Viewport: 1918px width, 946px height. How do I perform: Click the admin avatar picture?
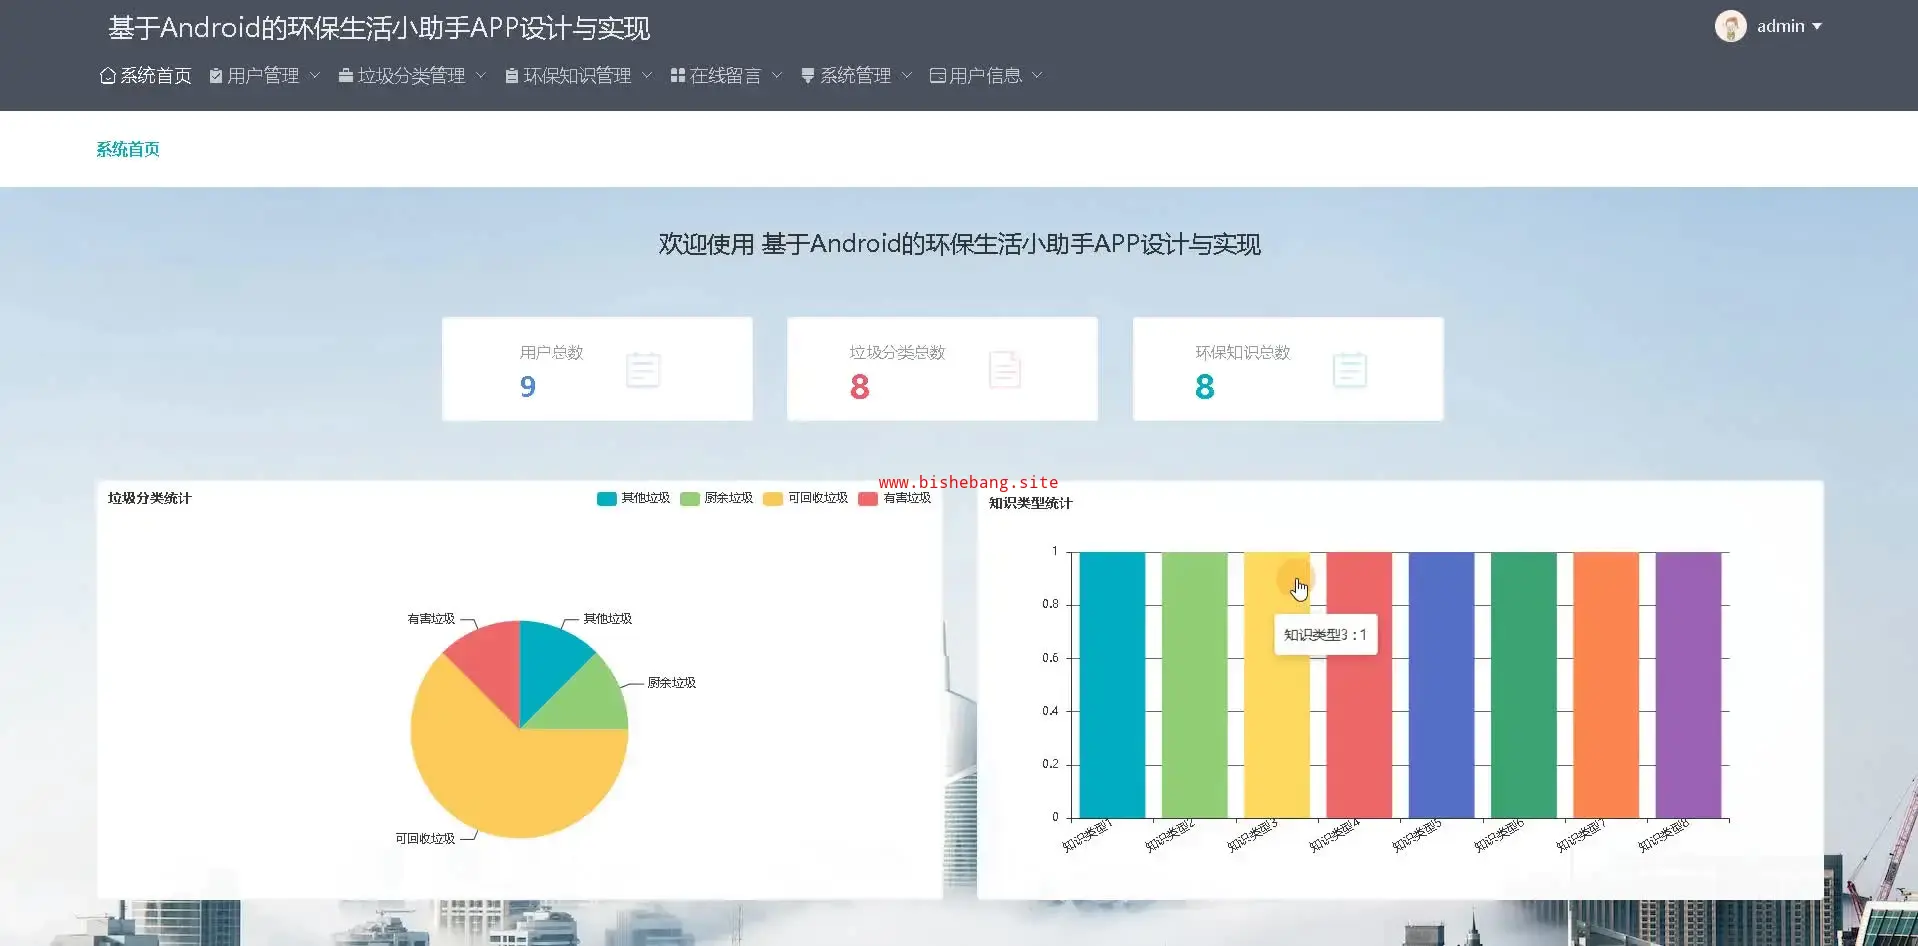click(x=1730, y=26)
